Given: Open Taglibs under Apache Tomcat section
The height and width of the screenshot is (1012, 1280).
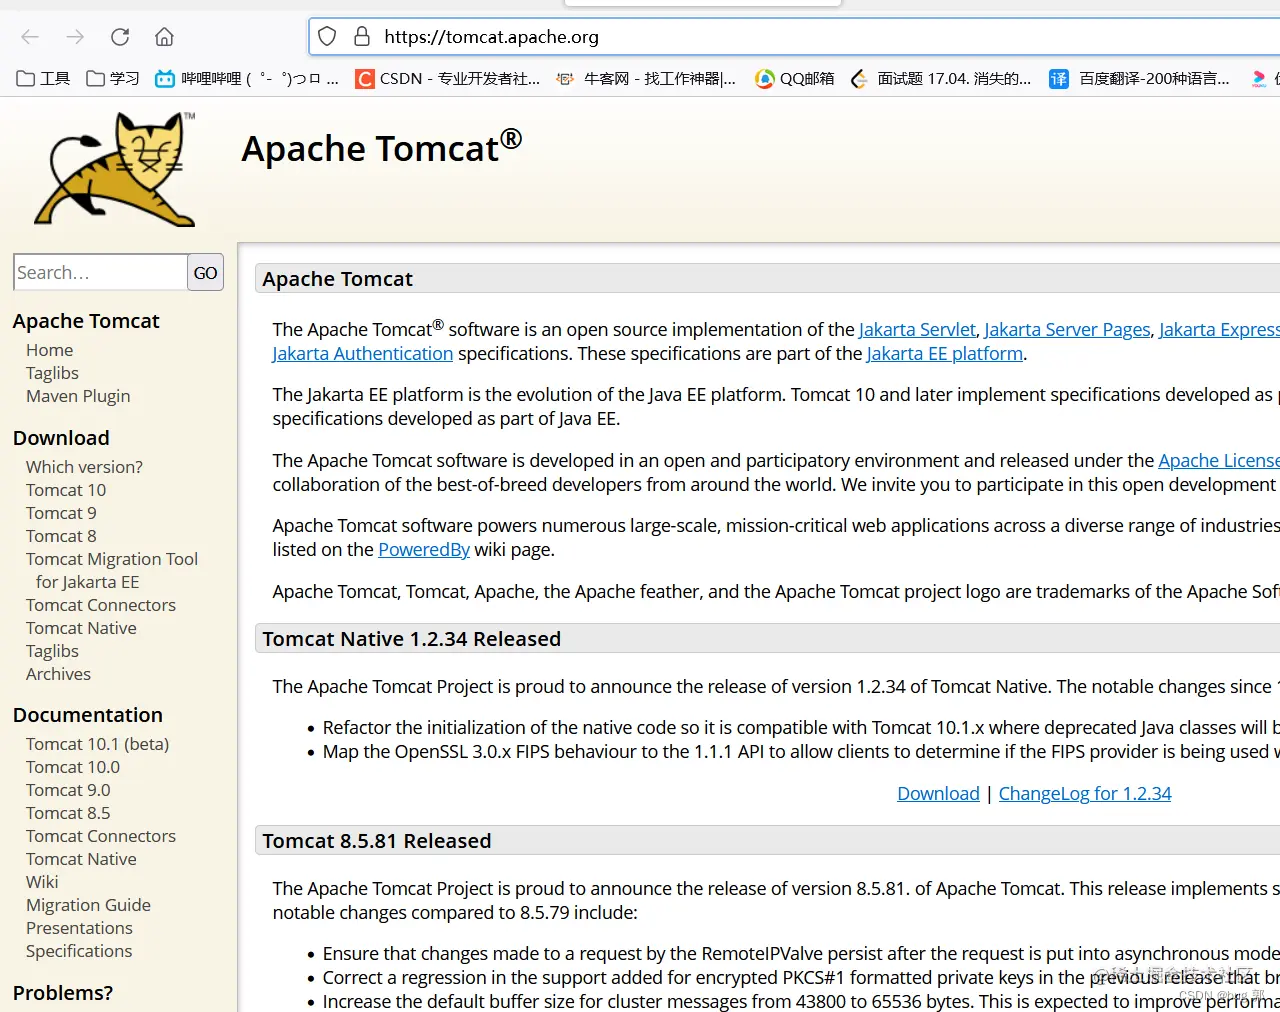Looking at the screenshot, I should pyautogui.click(x=52, y=373).
